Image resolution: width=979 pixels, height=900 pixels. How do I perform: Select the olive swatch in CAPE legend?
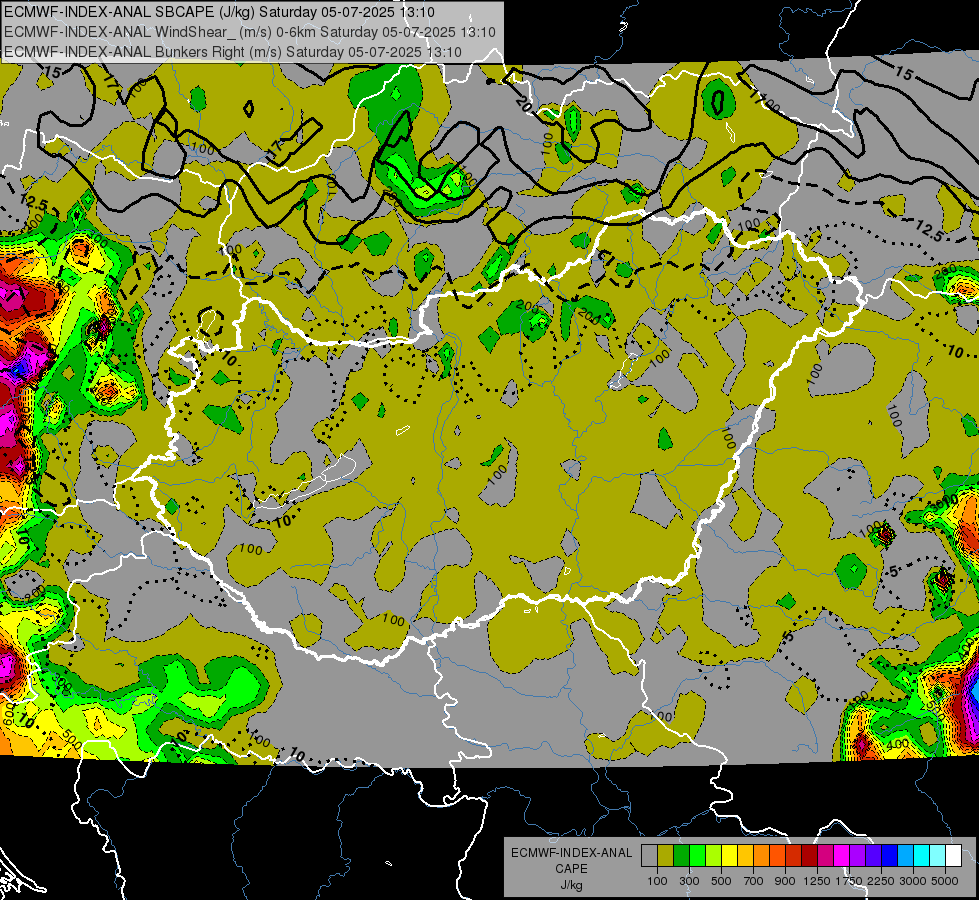[x=665, y=855]
